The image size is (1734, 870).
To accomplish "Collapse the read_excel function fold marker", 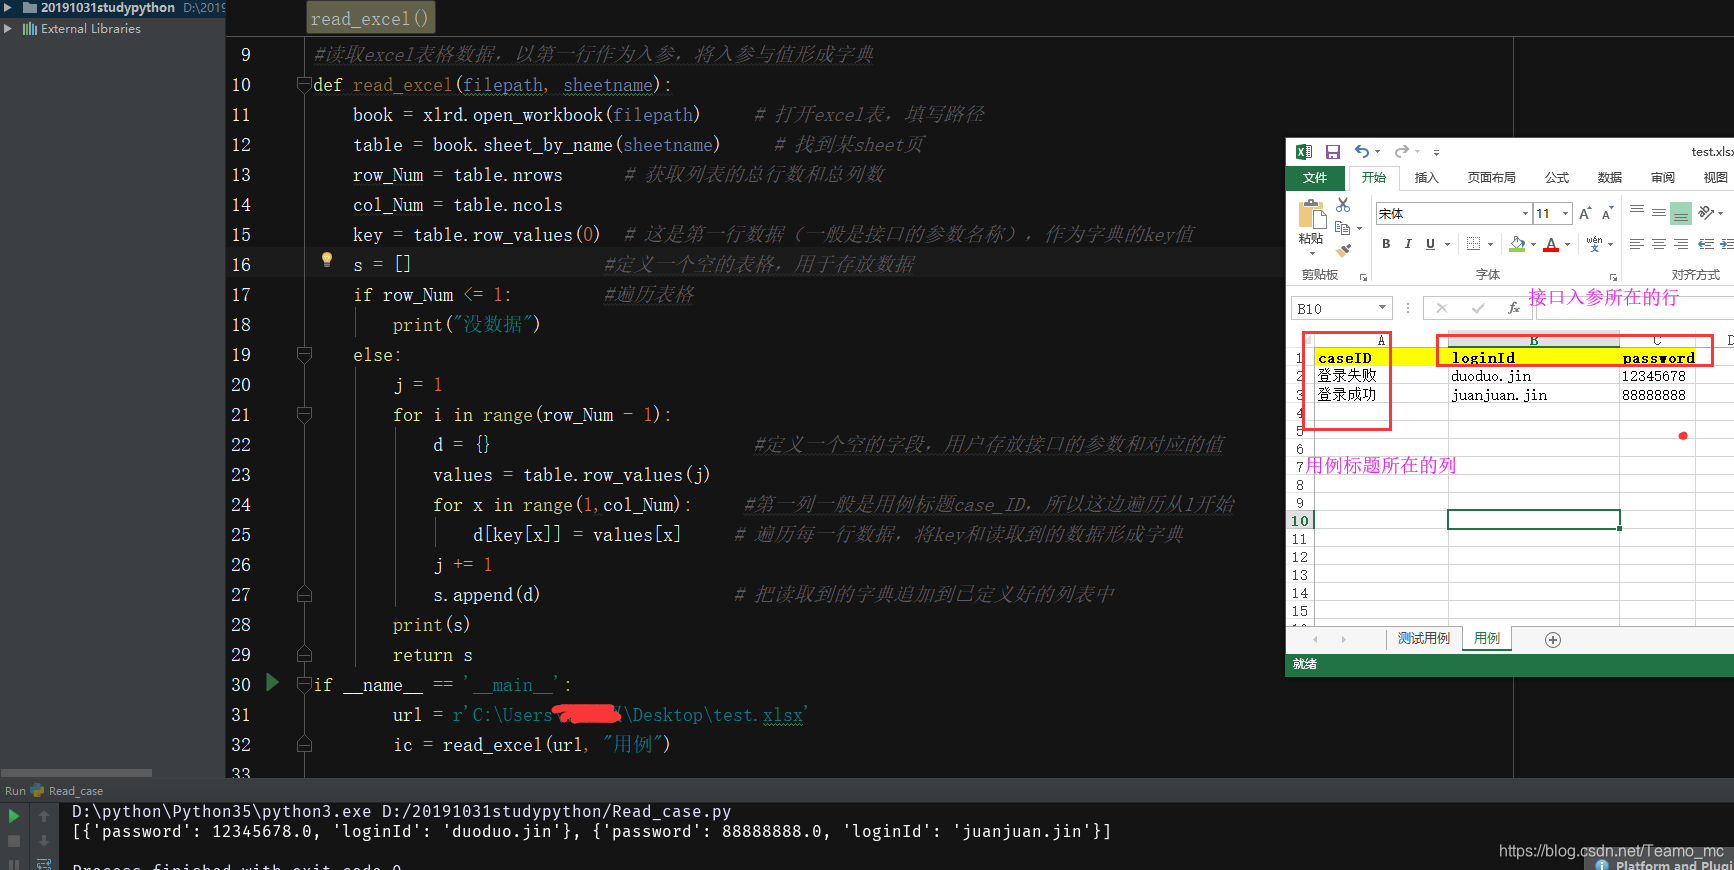I will [x=304, y=85].
